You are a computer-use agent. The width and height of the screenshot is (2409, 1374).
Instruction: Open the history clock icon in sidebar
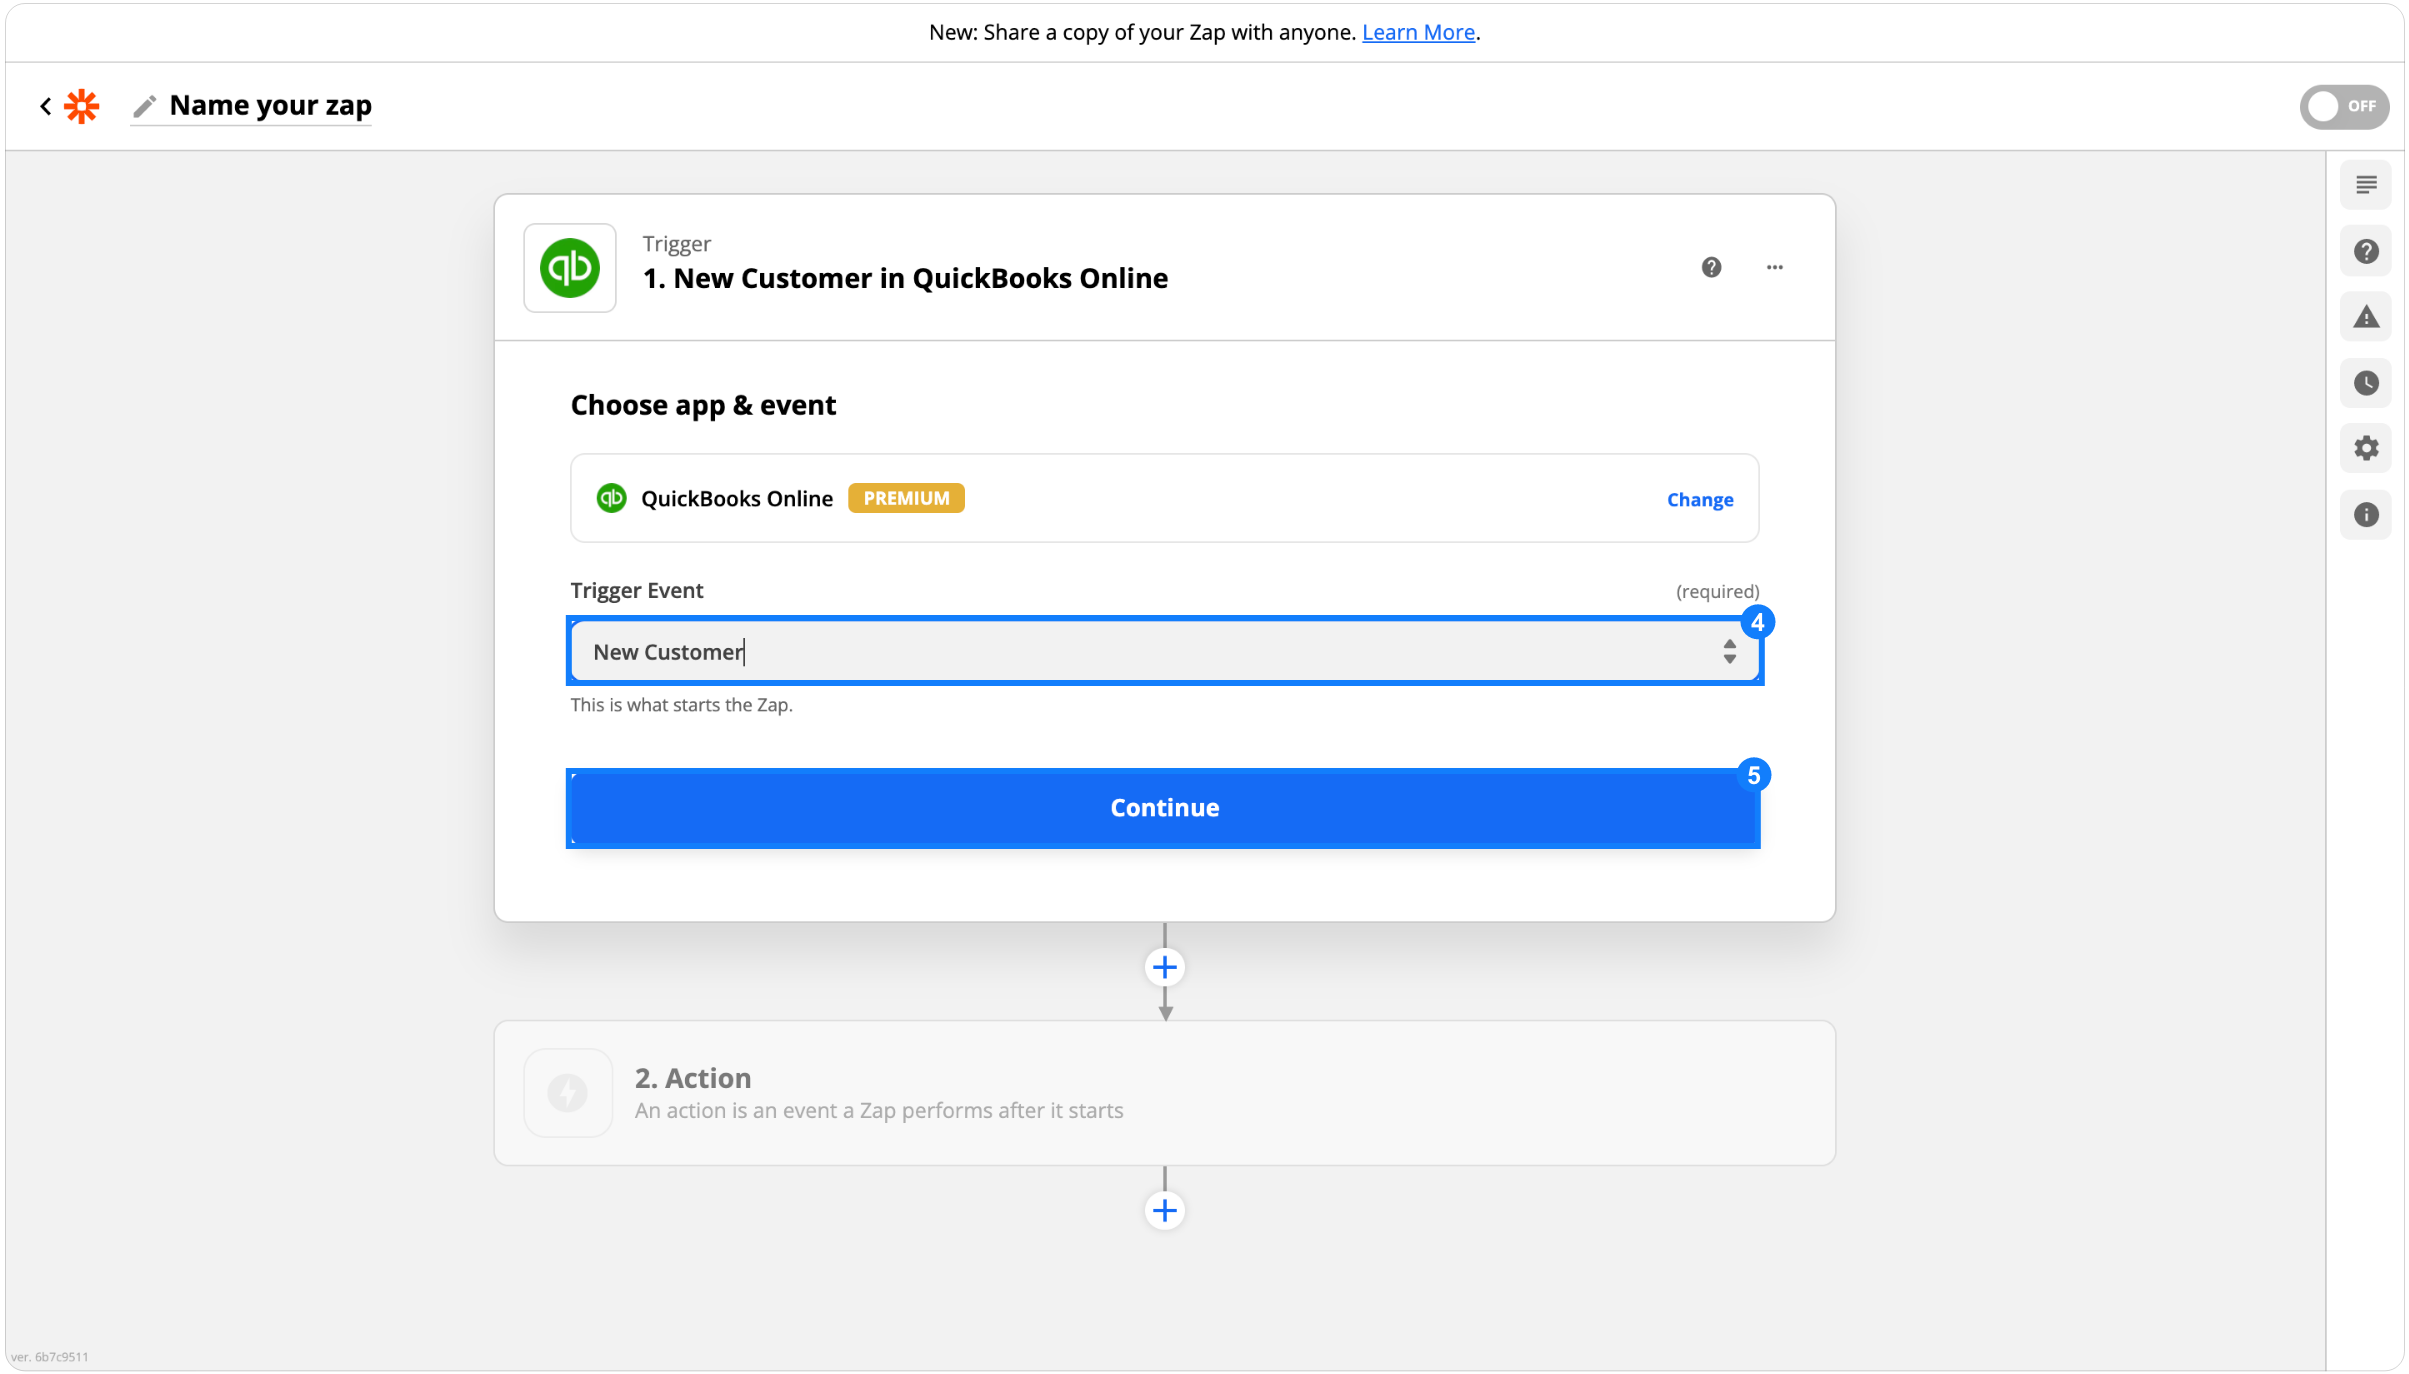pyautogui.click(x=2365, y=383)
